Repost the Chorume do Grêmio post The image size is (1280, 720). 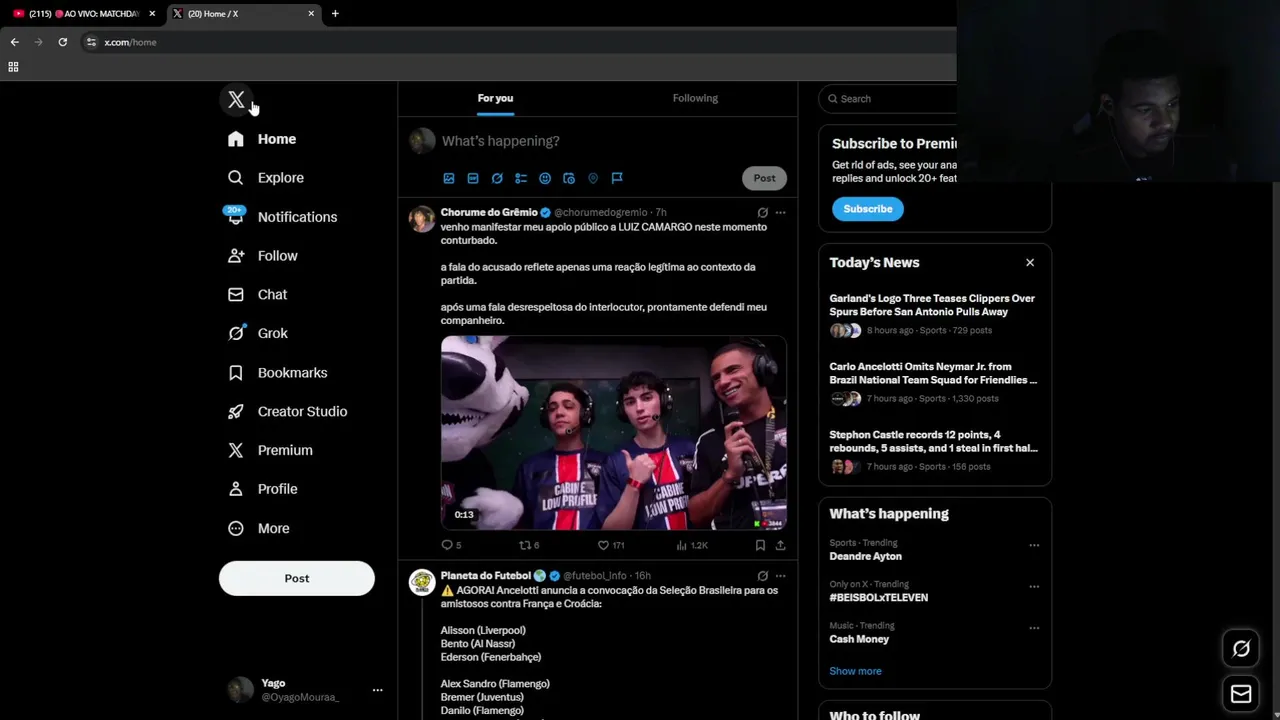pos(529,545)
